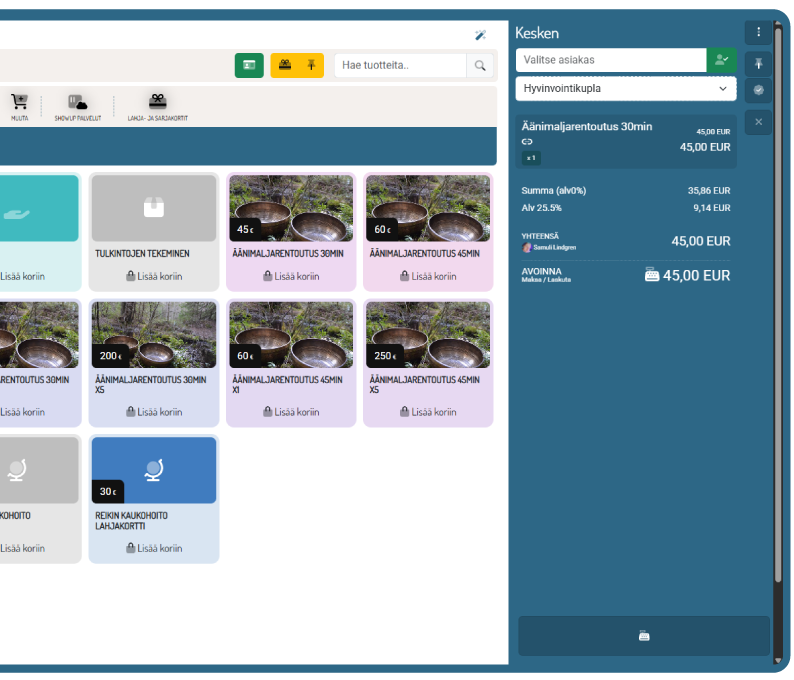The image size is (794, 680).
Task: Click the cash register button at bottom
Action: (644, 636)
